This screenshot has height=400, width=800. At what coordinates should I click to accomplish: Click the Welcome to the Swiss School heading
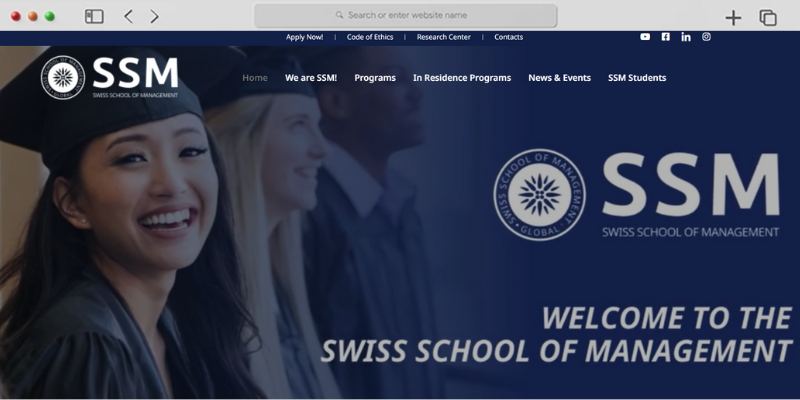coord(556,334)
